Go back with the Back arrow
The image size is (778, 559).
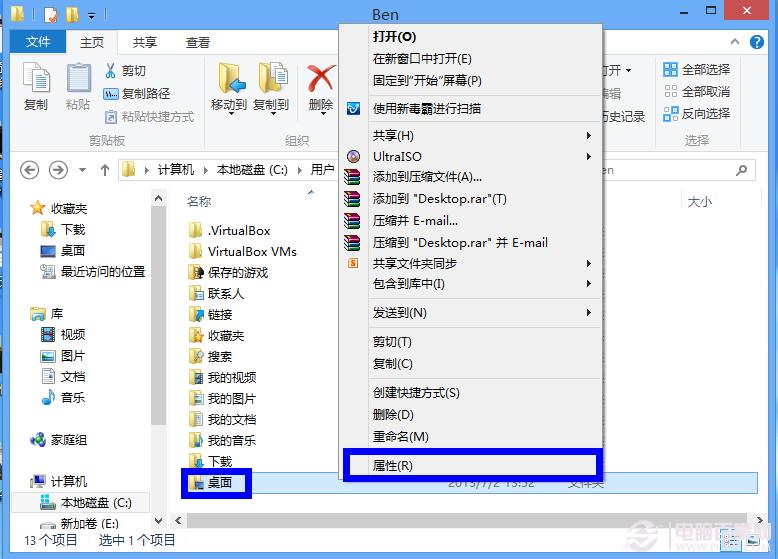29,170
